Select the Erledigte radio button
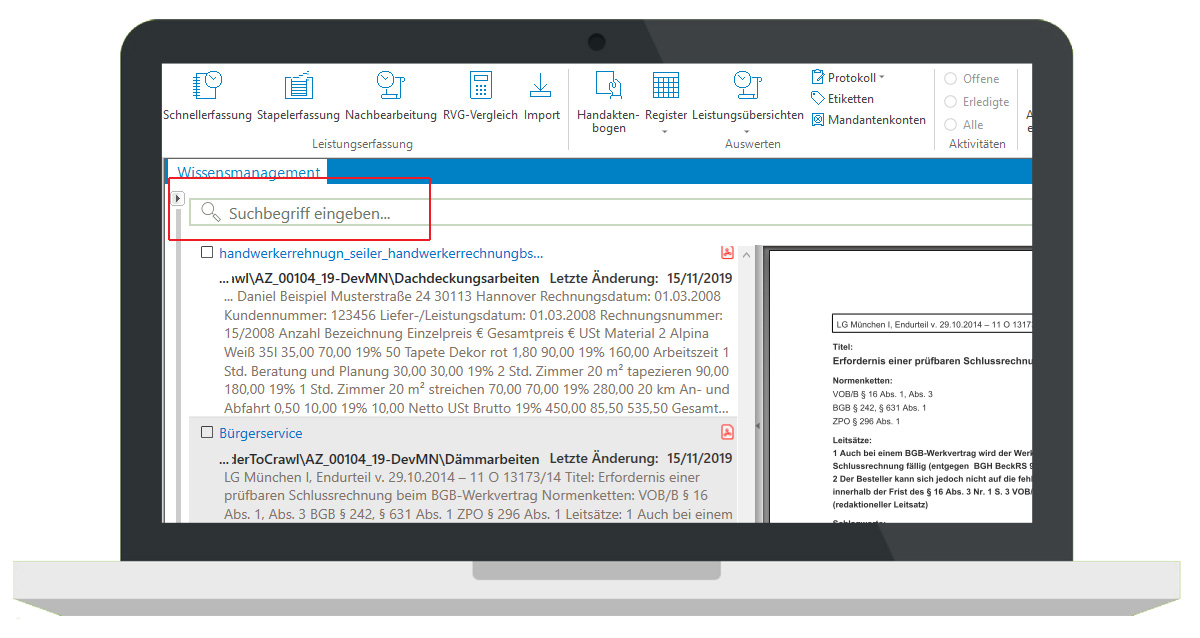 coord(951,102)
